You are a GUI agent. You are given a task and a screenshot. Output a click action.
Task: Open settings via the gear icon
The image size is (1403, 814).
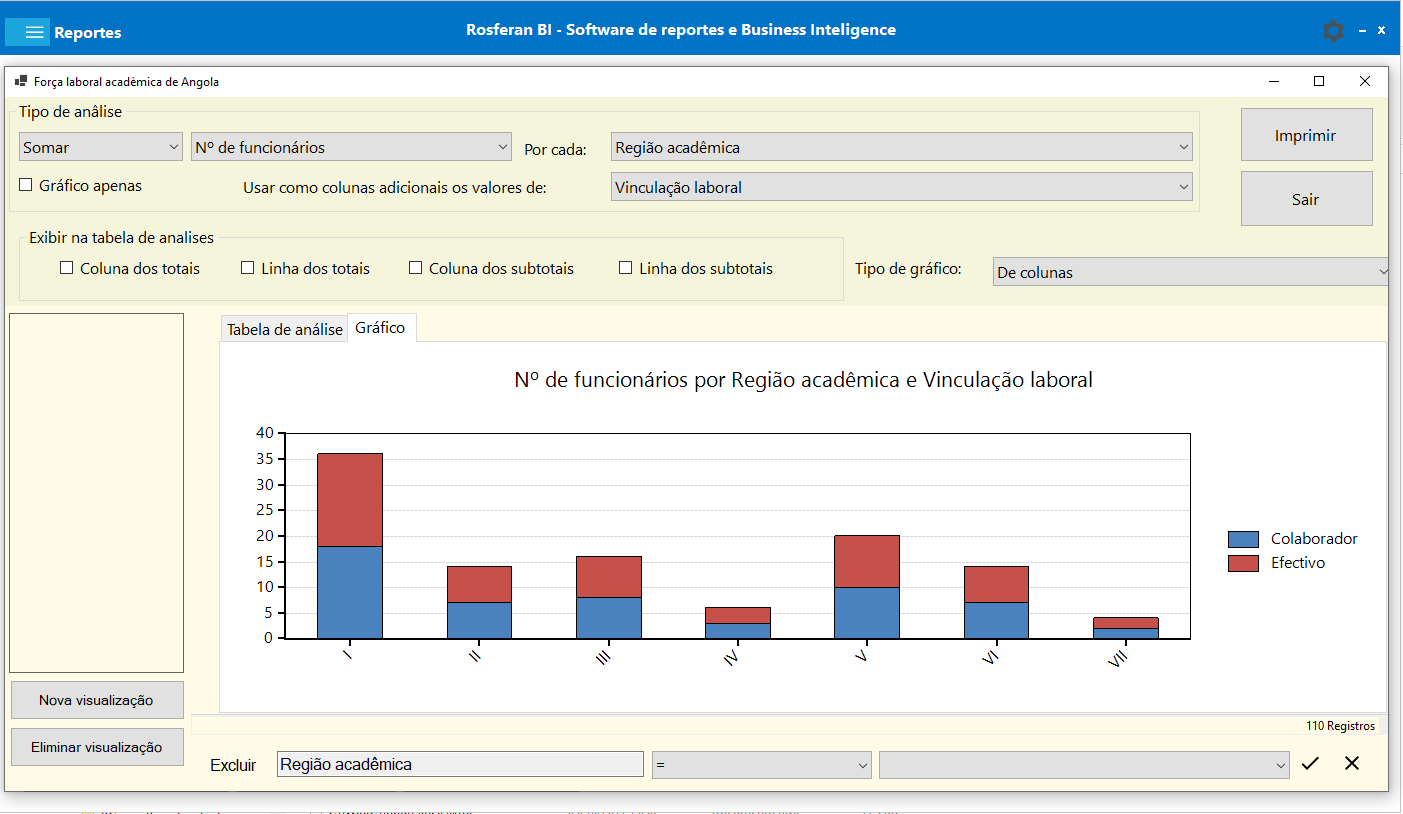1333,31
